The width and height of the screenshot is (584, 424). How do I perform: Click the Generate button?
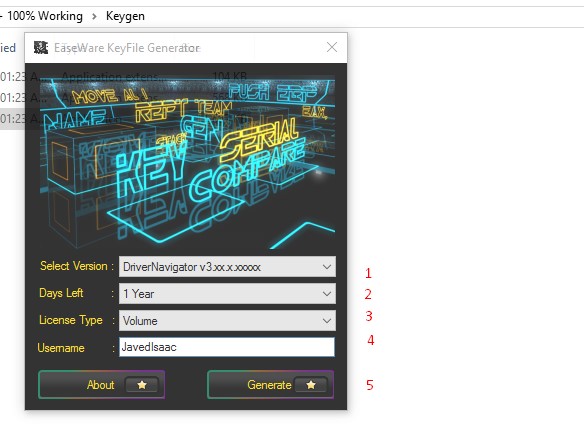(x=270, y=385)
